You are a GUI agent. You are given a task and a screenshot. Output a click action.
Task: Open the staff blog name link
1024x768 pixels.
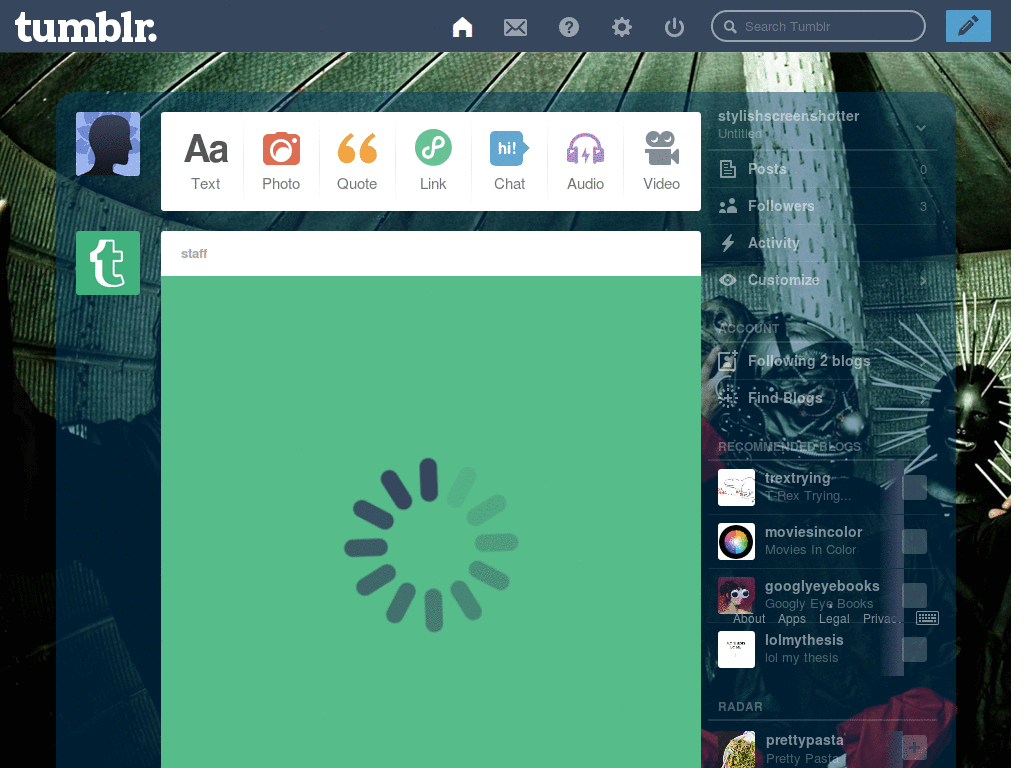click(194, 253)
